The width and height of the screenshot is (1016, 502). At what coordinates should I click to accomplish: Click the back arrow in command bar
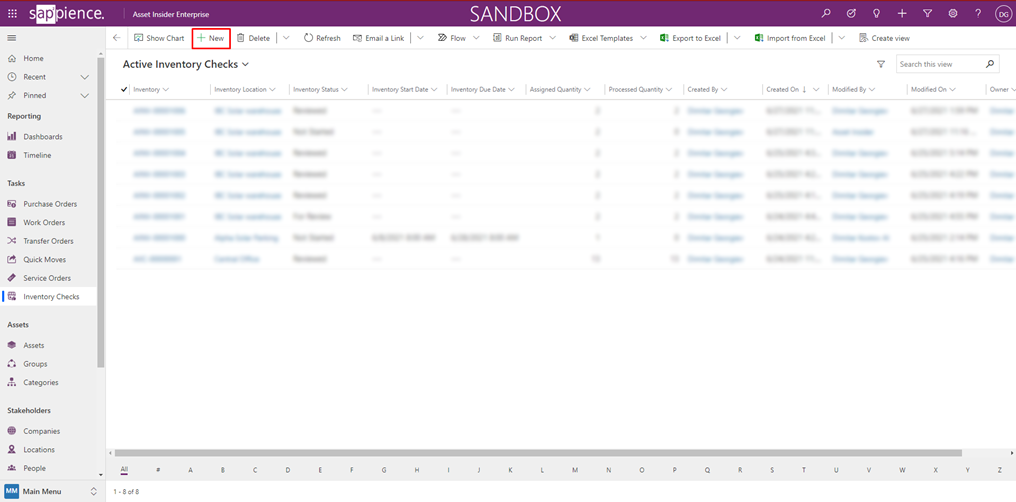[x=117, y=38]
